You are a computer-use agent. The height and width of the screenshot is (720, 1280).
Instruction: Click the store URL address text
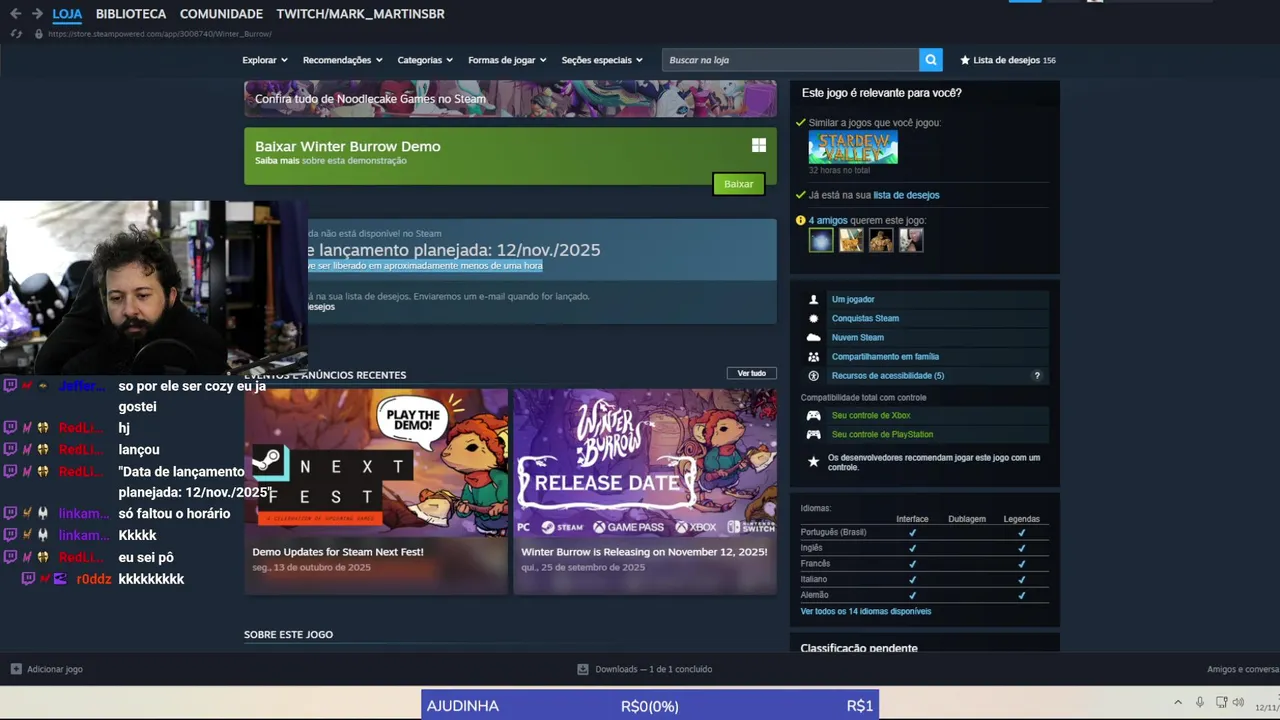tap(160, 34)
